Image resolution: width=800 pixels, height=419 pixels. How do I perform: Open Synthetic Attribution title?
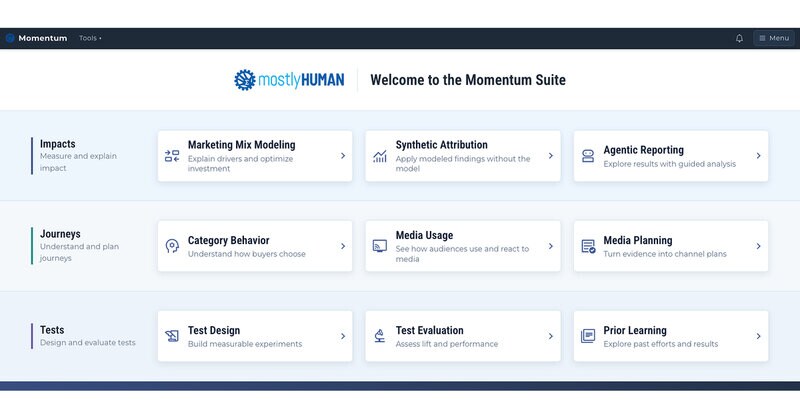click(x=441, y=145)
